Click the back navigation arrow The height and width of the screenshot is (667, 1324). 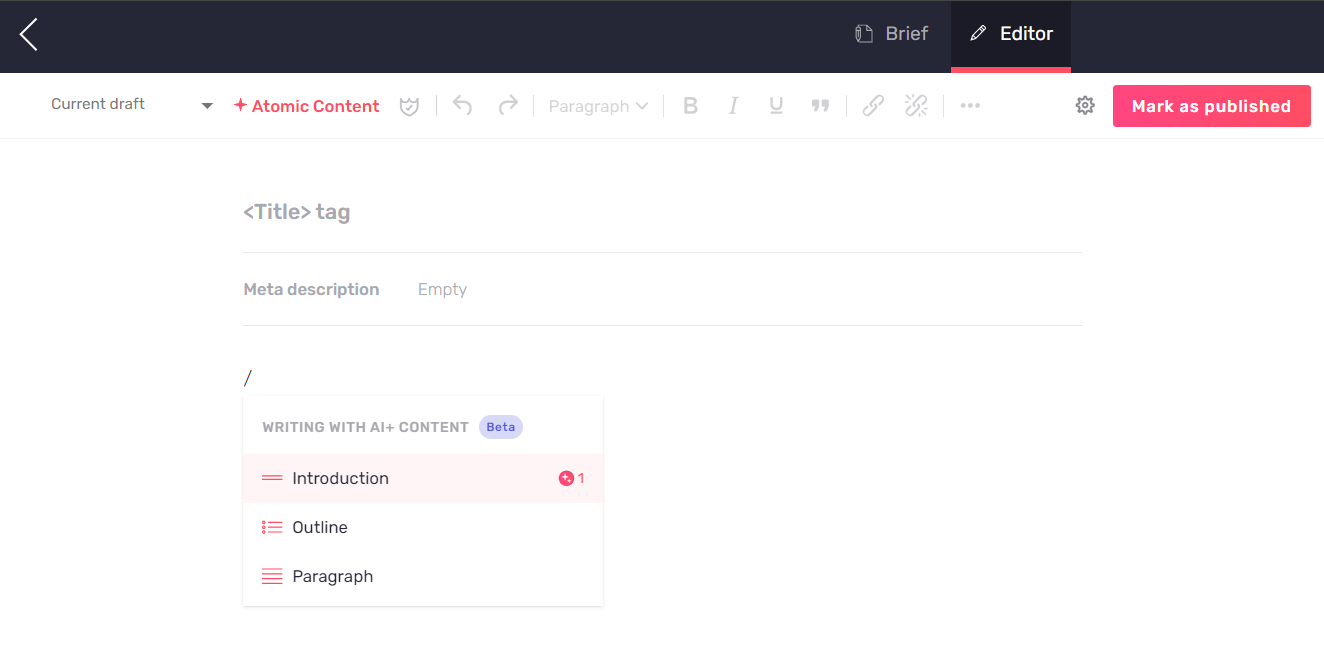[28, 34]
